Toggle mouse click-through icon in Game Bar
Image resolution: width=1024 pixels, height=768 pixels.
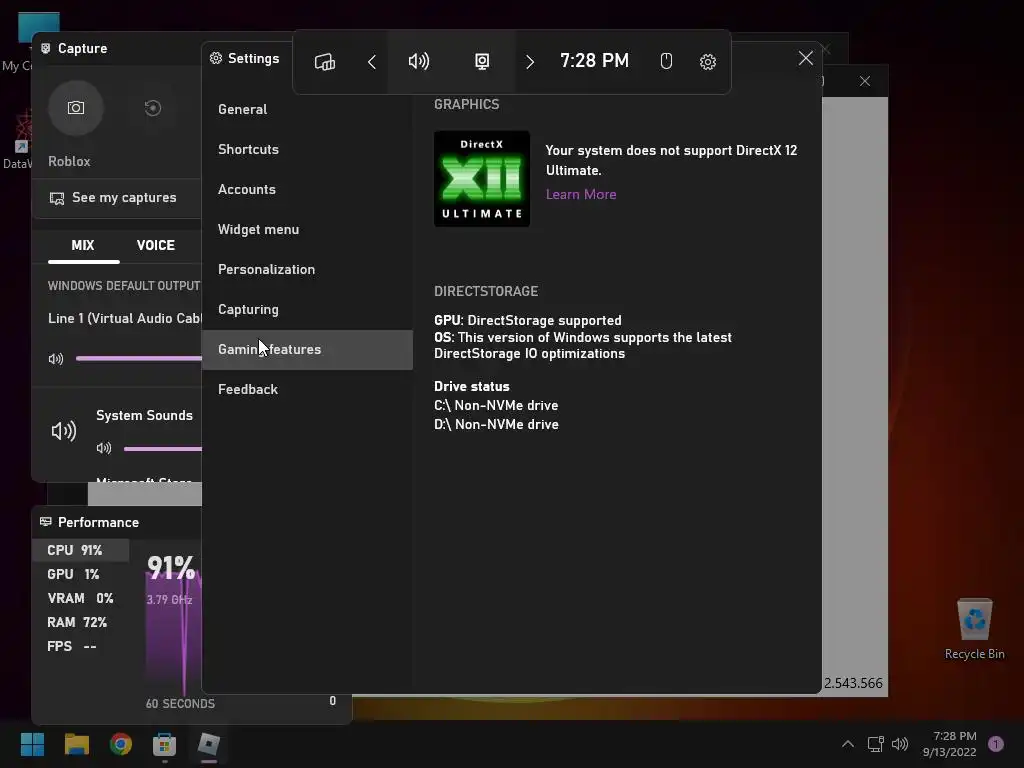tap(666, 61)
